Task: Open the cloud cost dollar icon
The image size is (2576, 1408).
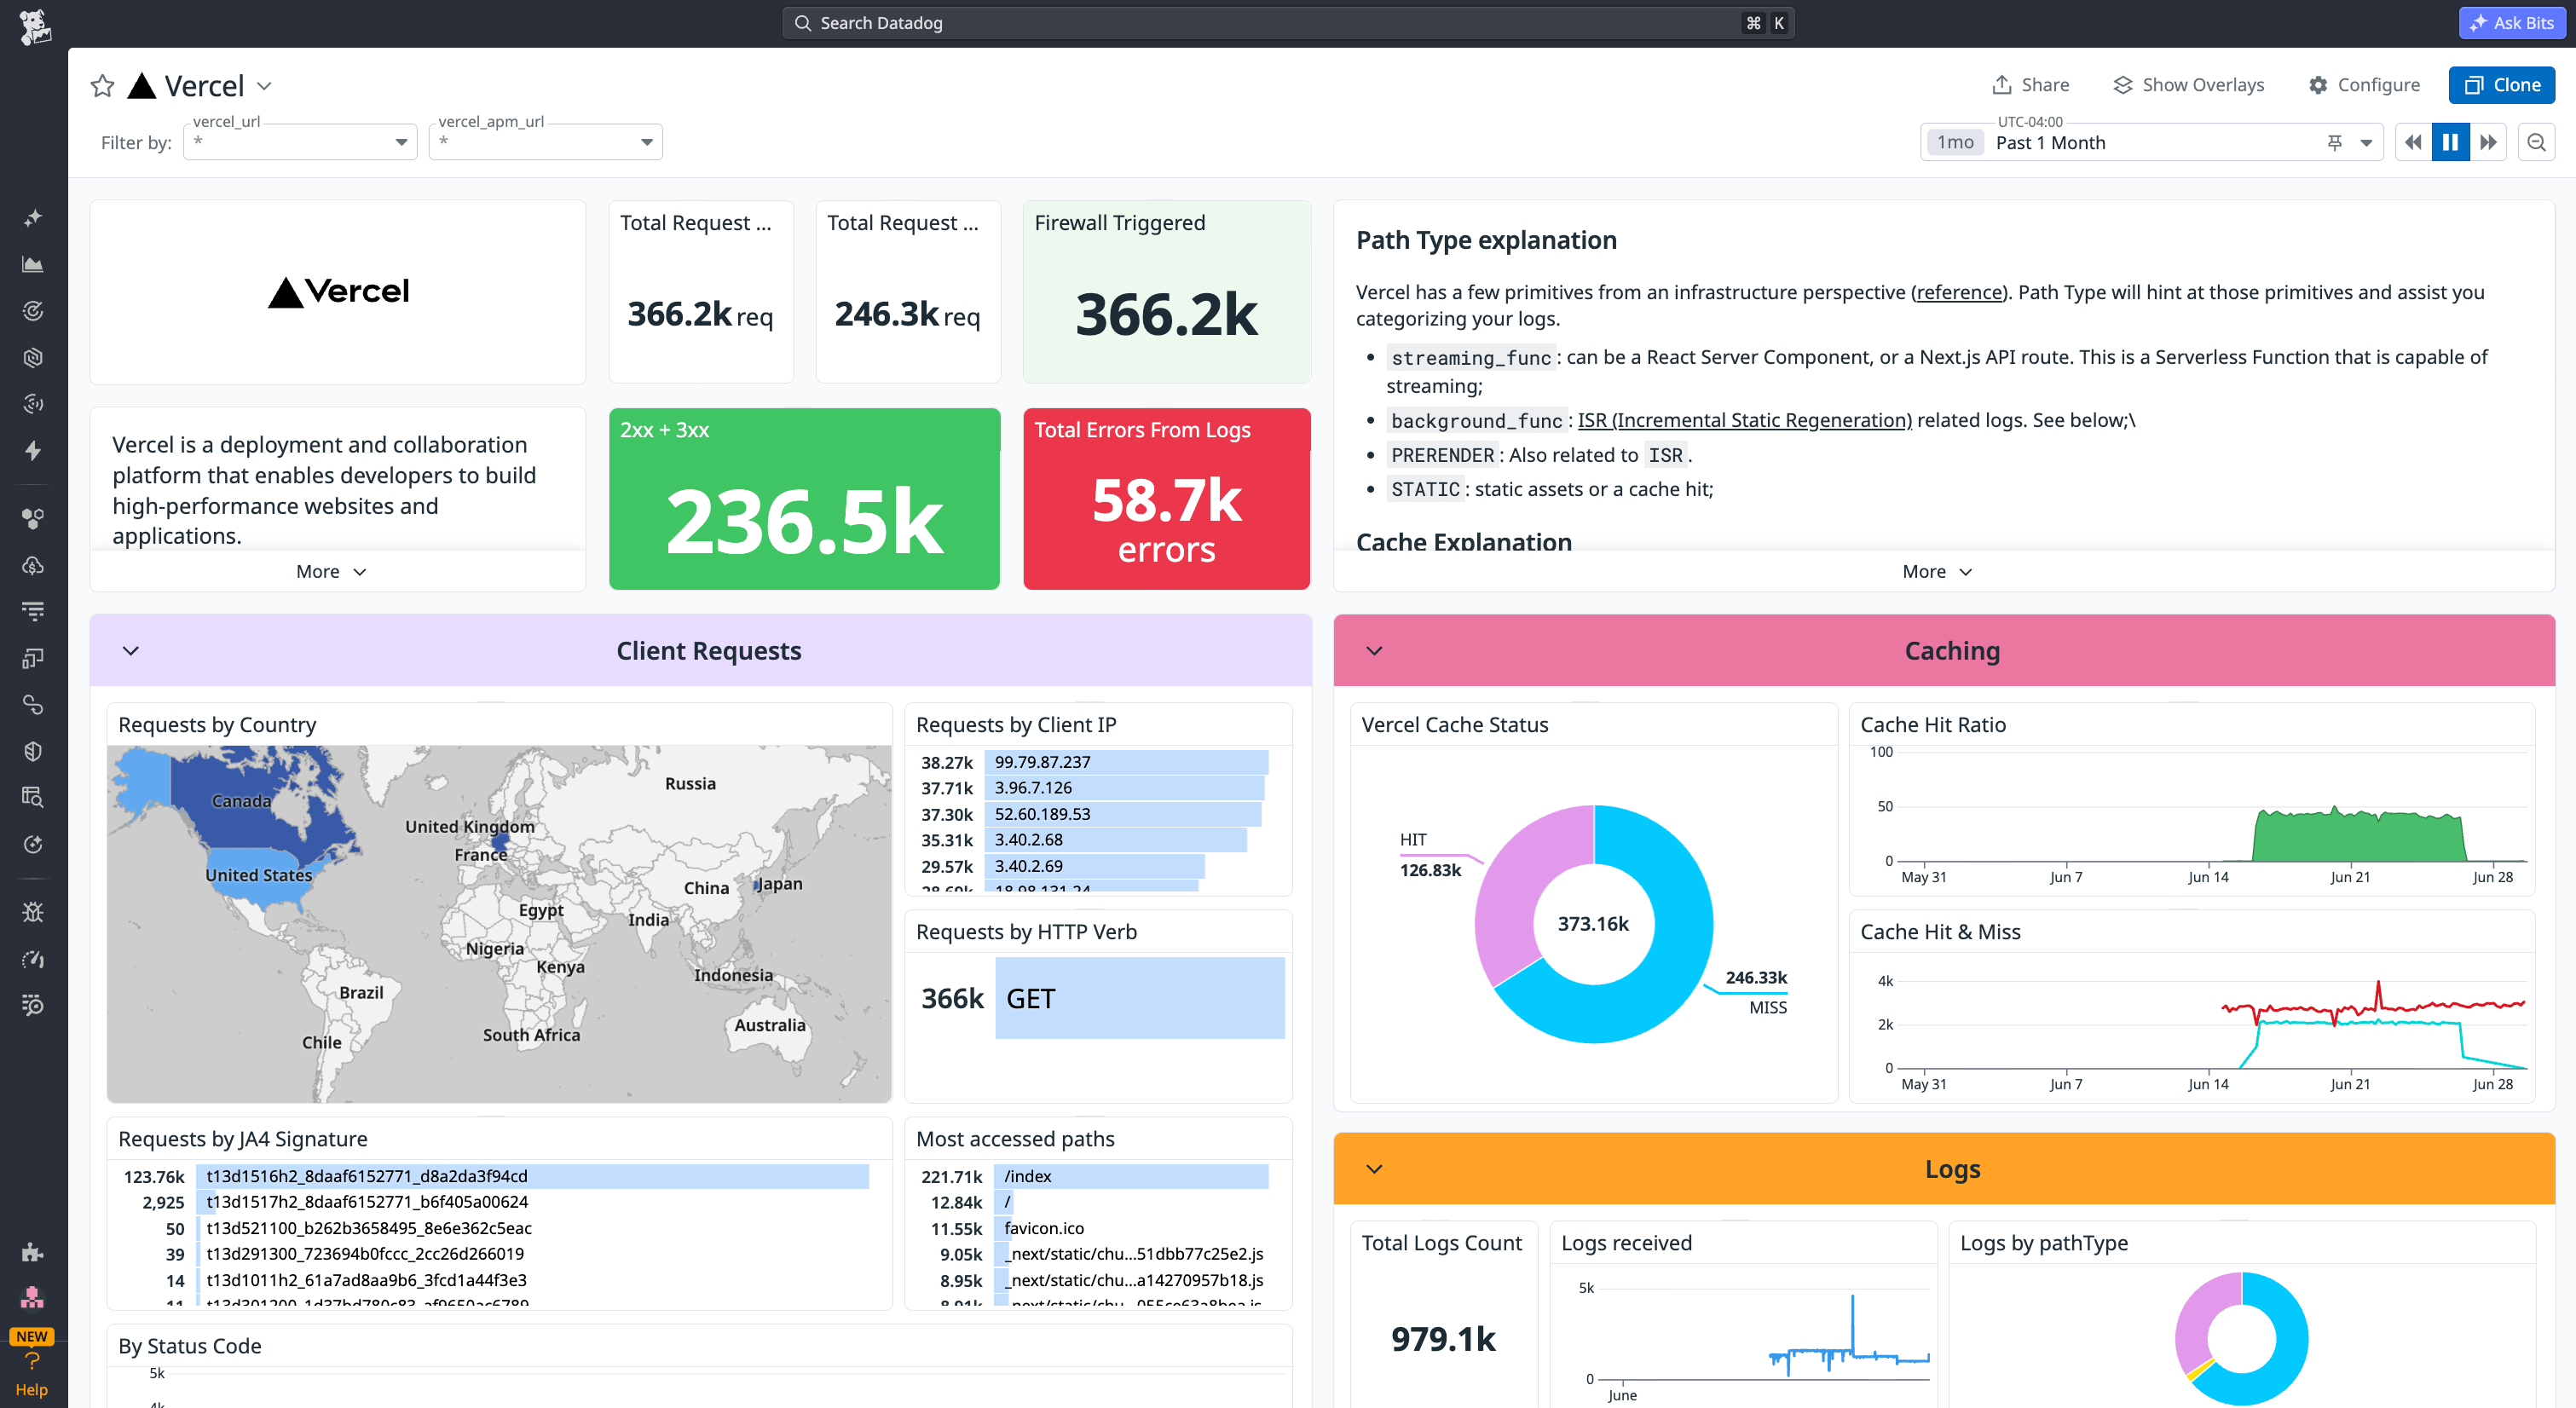Action: (x=33, y=565)
